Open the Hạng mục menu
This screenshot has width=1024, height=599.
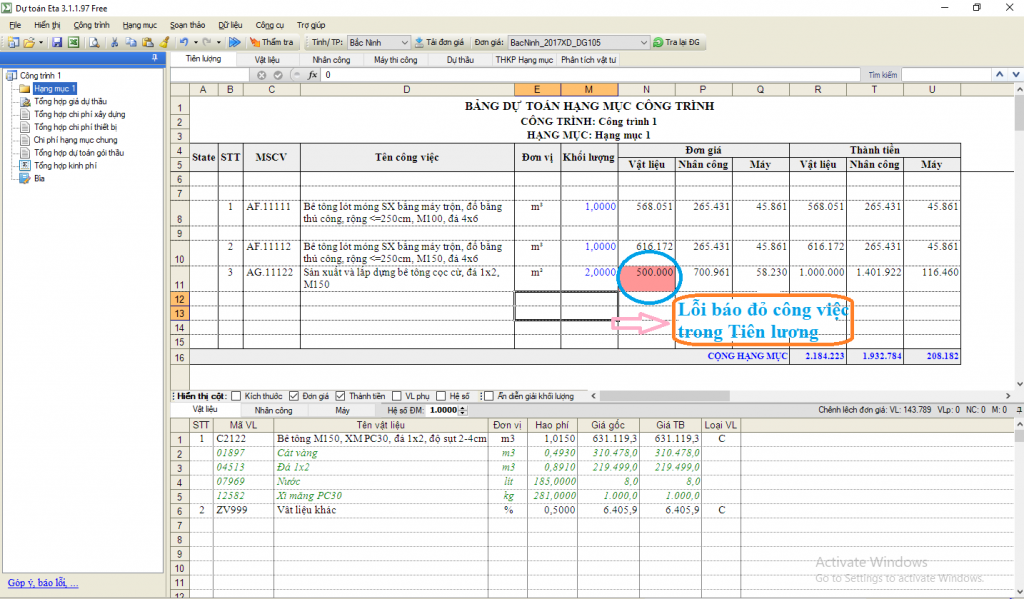(x=139, y=23)
